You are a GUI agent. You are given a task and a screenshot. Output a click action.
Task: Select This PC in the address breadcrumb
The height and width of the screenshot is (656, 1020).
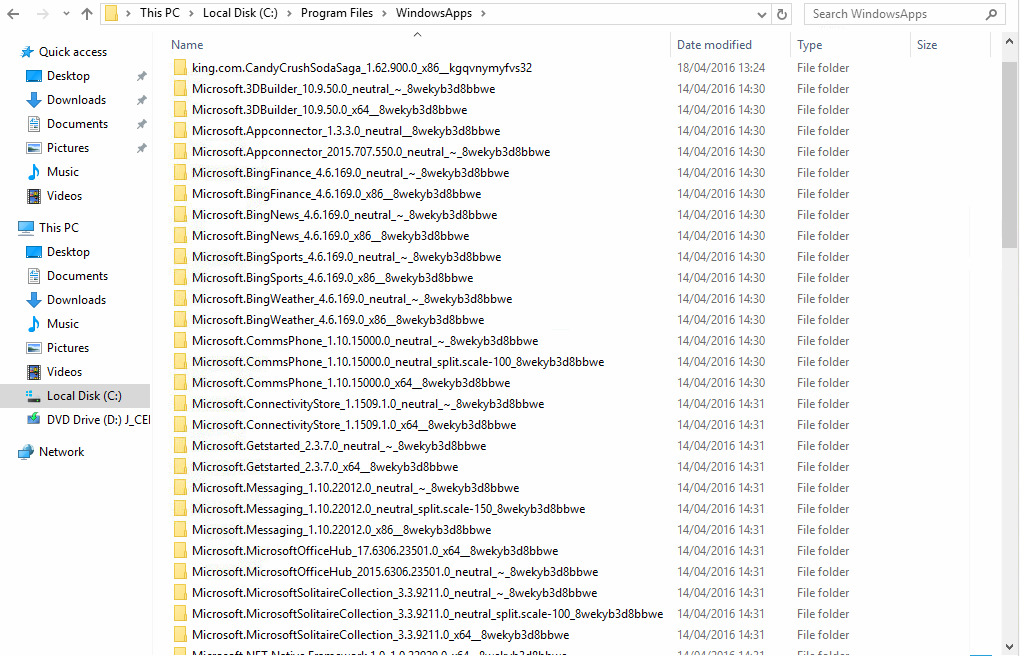[160, 13]
